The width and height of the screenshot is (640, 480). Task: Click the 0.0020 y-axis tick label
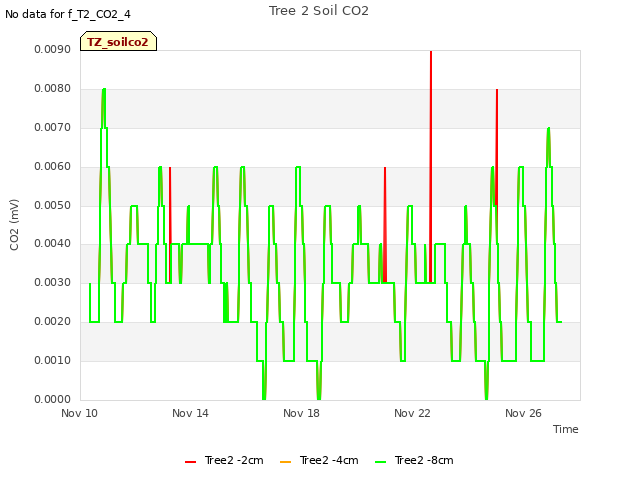(52, 321)
